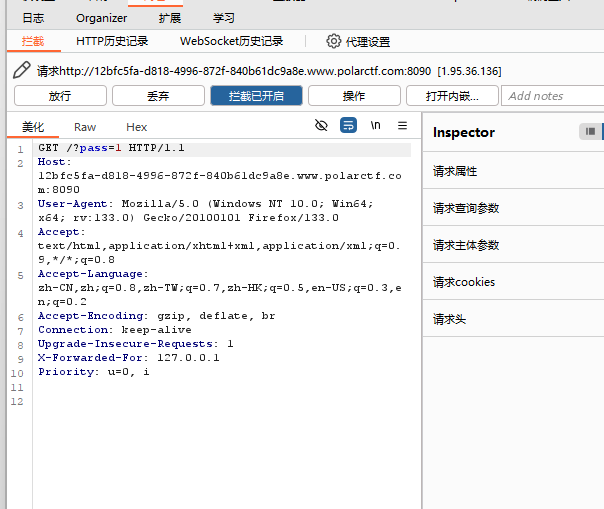604x509 pixels.
Task: Expand 请求属性 section in Inspector
Action: tap(513, 171)
